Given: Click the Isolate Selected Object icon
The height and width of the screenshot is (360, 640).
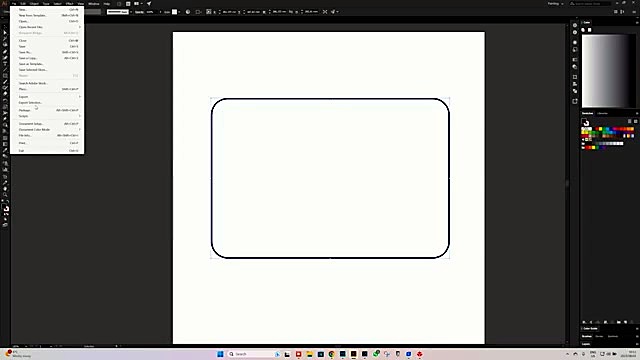Looking at the screenshot, I should 325,12.
